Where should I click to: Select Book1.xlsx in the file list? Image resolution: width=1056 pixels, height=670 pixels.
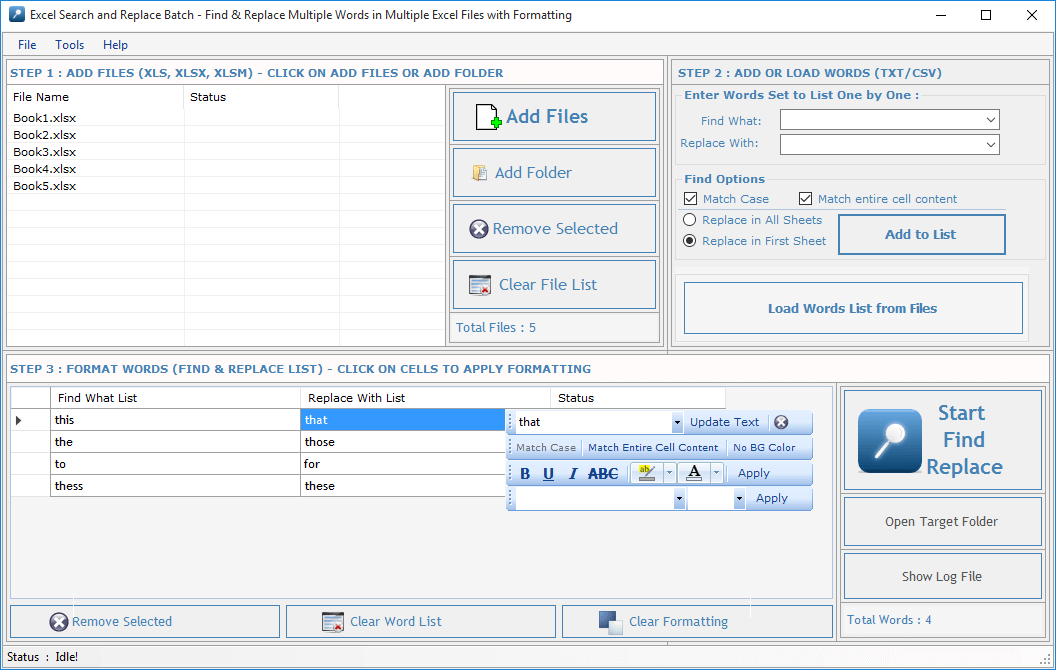pos(44,118)
